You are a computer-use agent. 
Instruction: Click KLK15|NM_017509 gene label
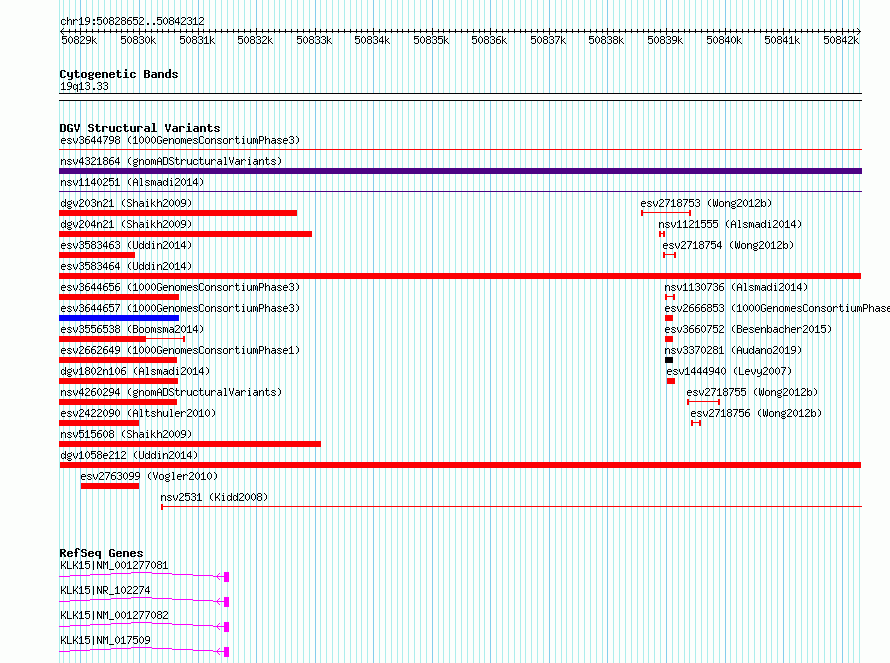pyautogui.click(x=105, y=640)
